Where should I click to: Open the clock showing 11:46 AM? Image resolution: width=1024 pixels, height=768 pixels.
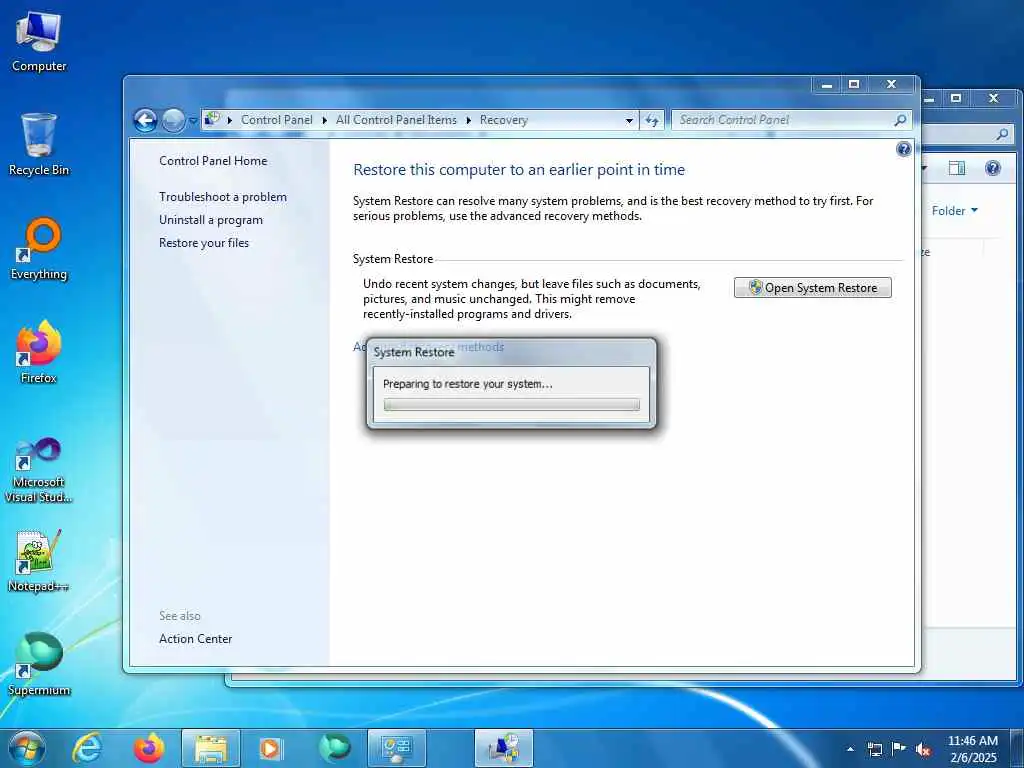pyautogui.click(x=972, y=748)
